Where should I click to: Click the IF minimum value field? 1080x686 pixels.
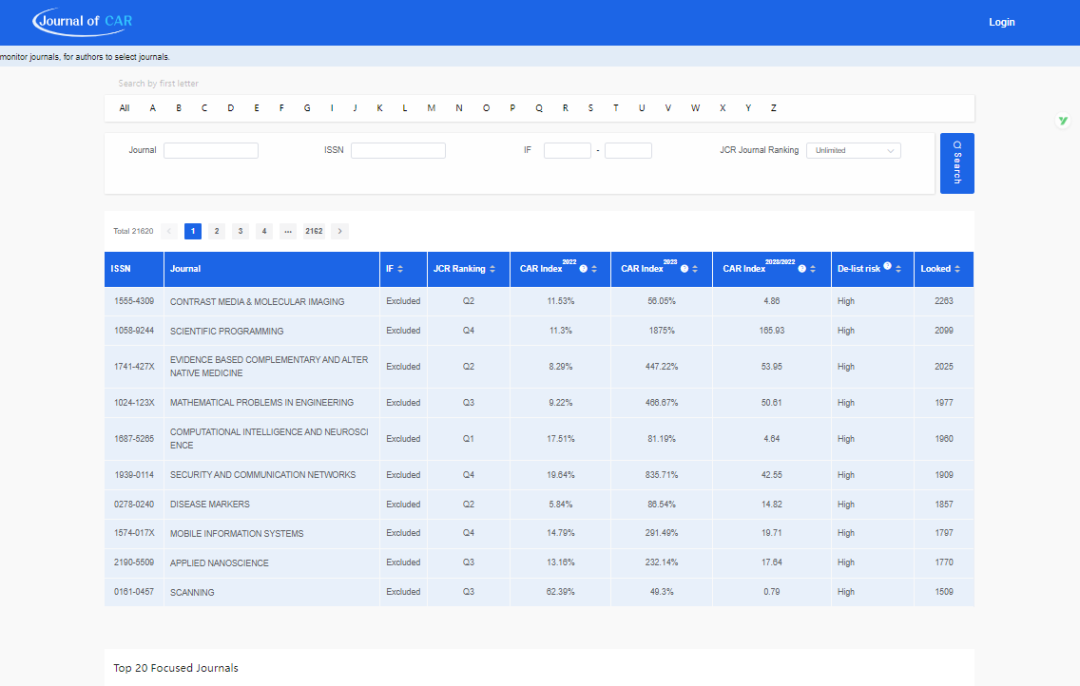click(567, 150)
